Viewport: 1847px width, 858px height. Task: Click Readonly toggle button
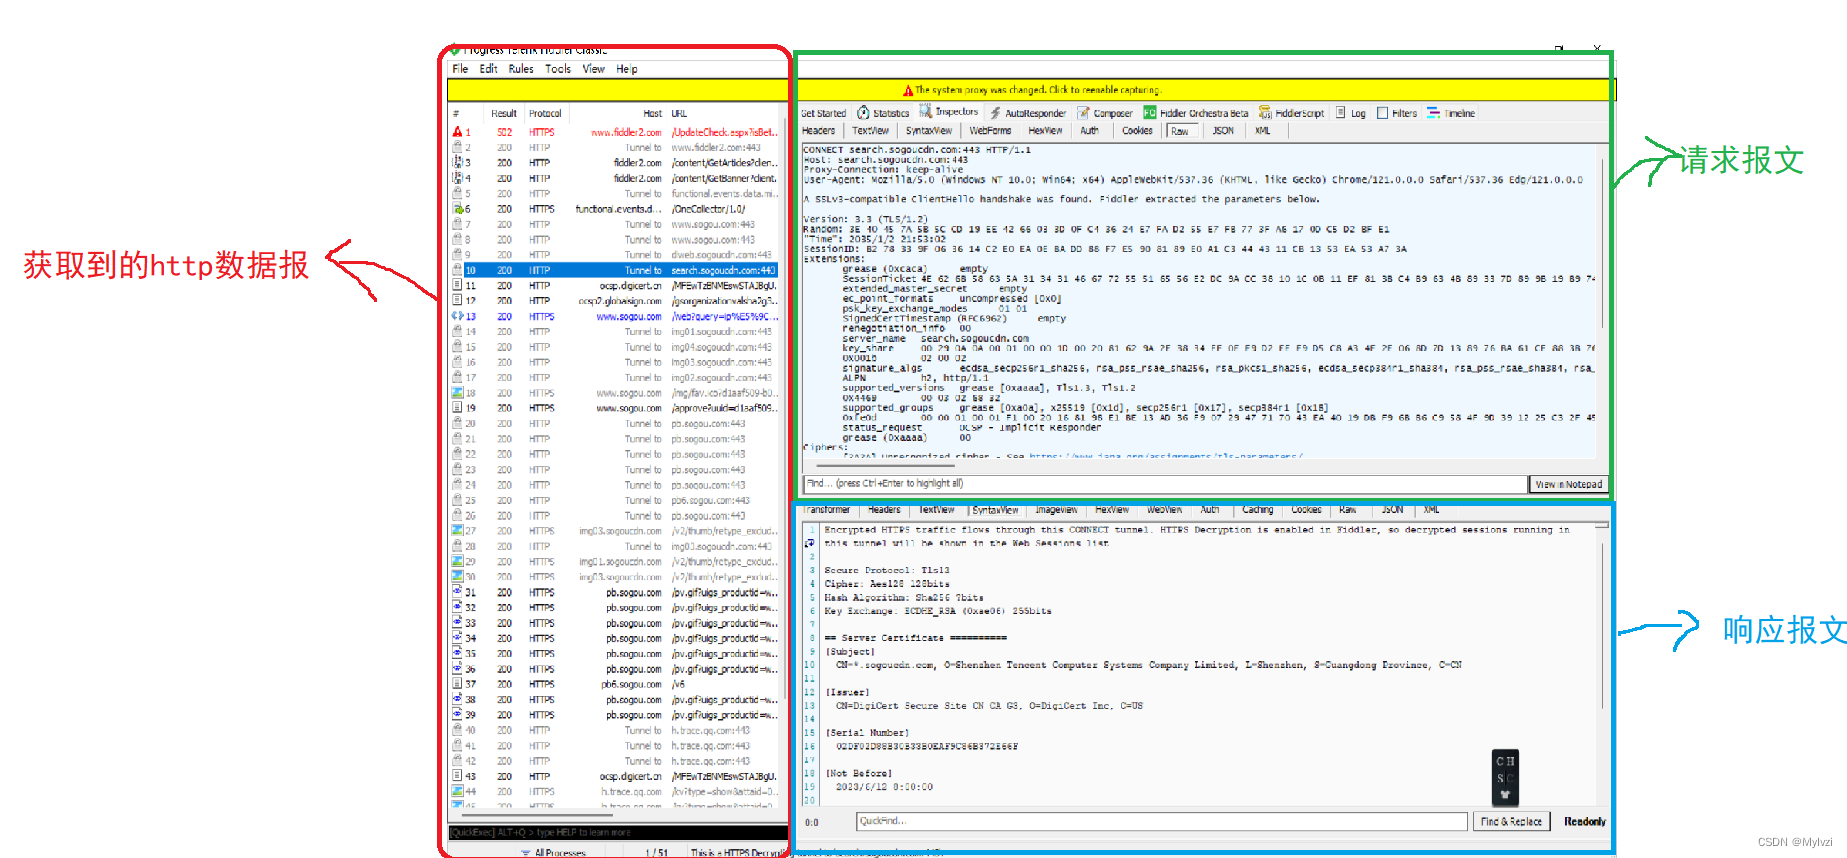[x=1585, y=821]
